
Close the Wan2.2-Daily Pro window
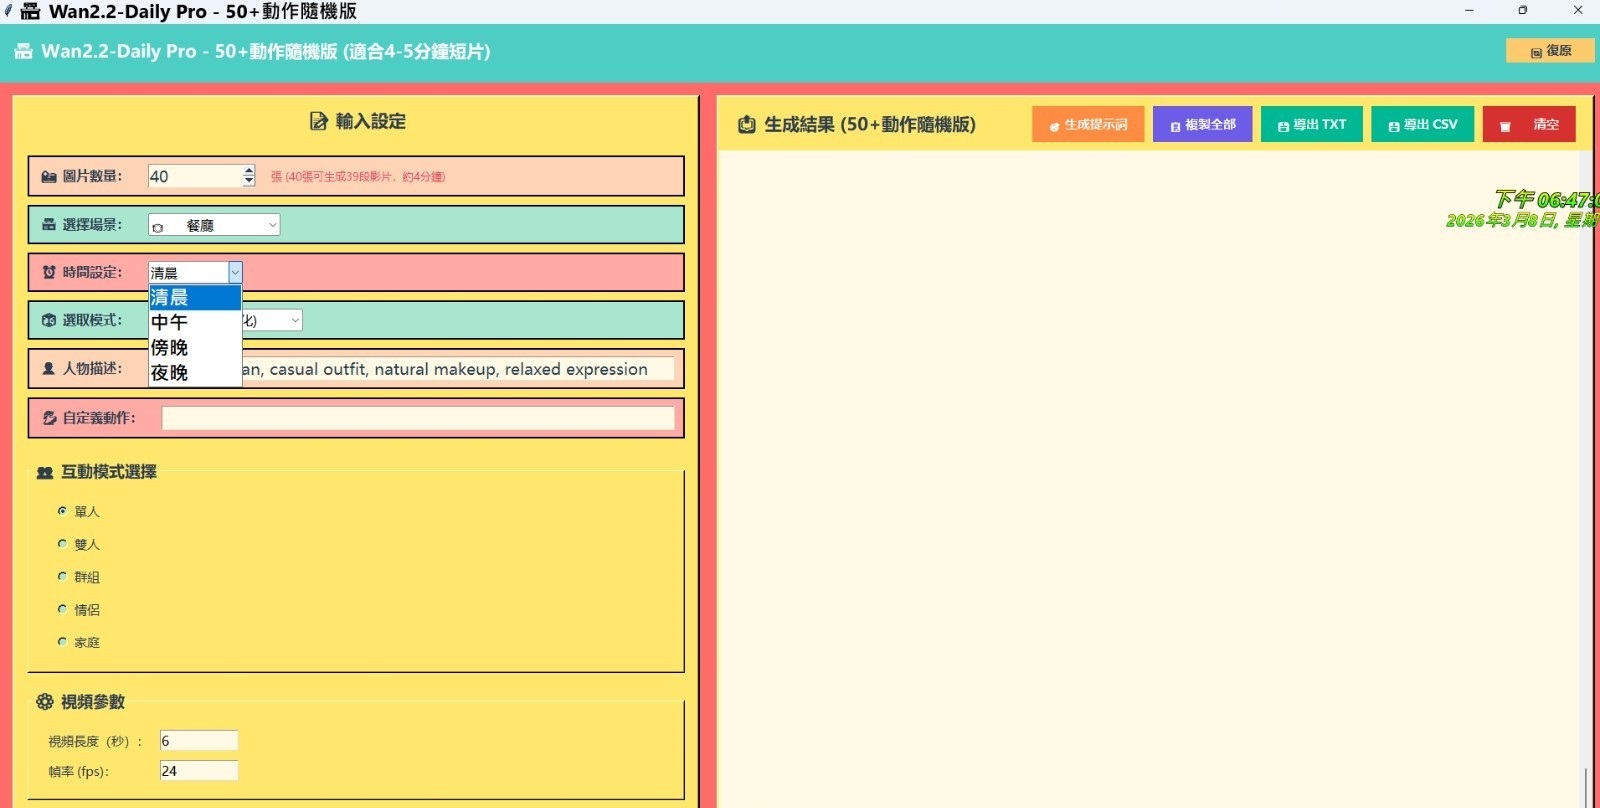[x=1578, y=11]
